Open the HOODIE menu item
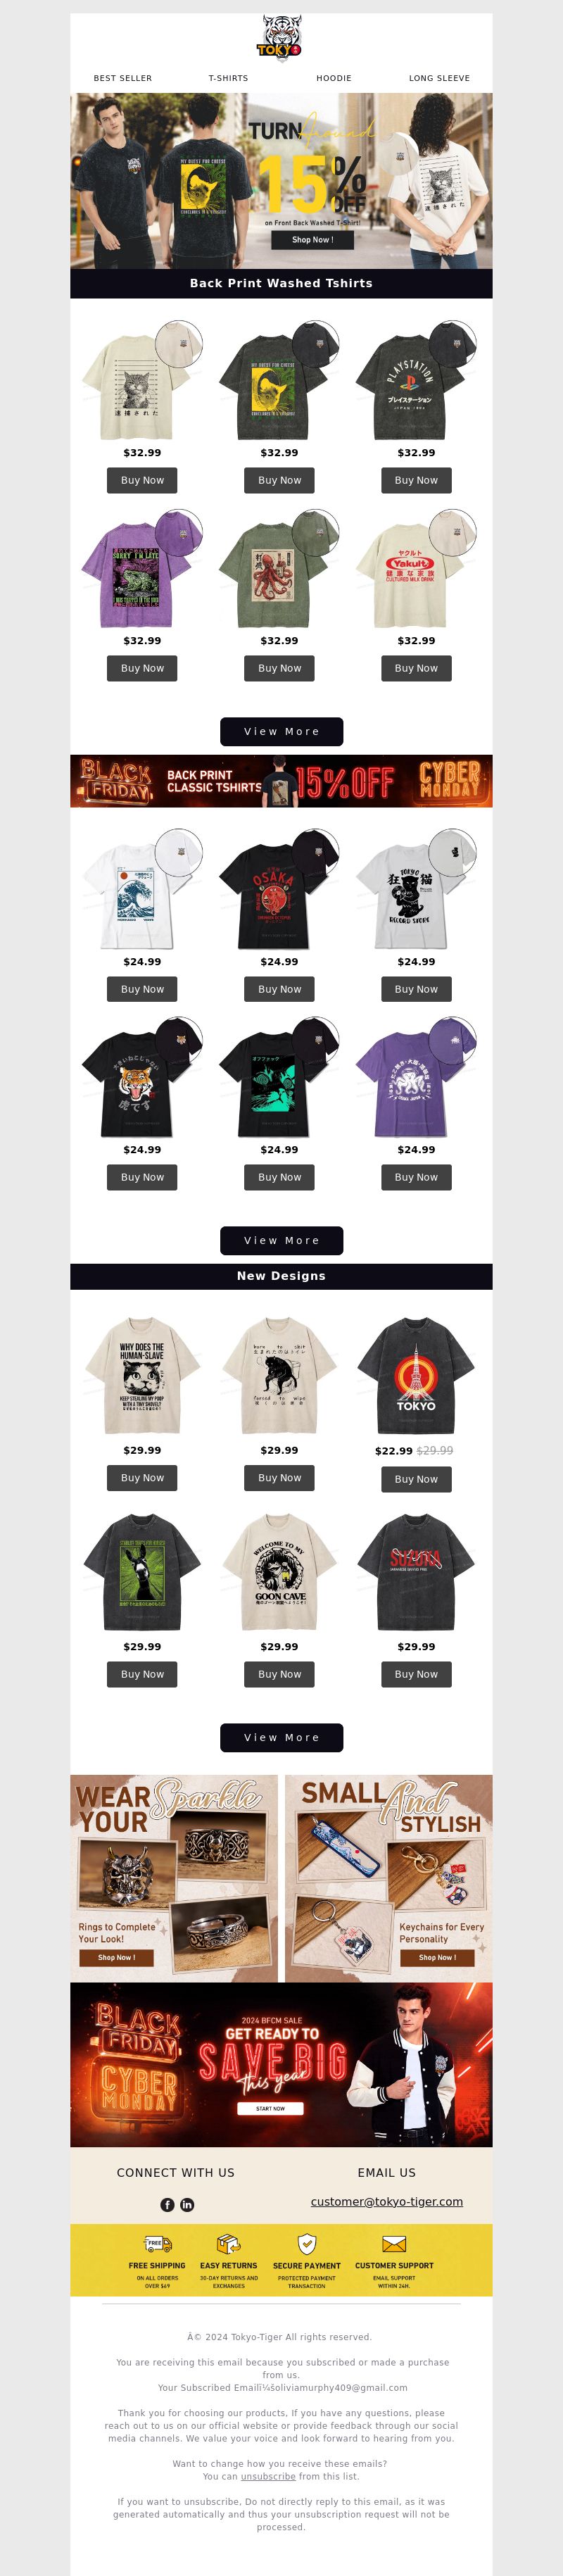Image resolution: width=563 pixels, height=2576 pixels. [334, 78]
